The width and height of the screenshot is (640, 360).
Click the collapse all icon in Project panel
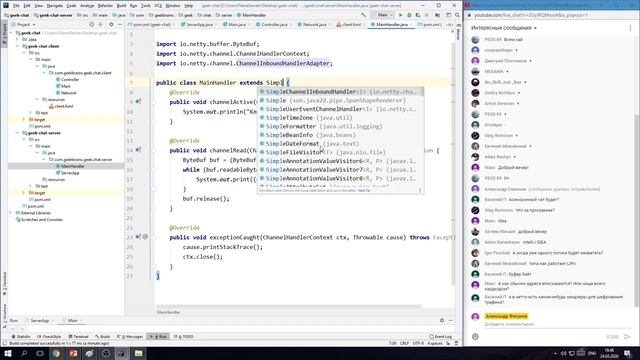[x=100, y=24]
